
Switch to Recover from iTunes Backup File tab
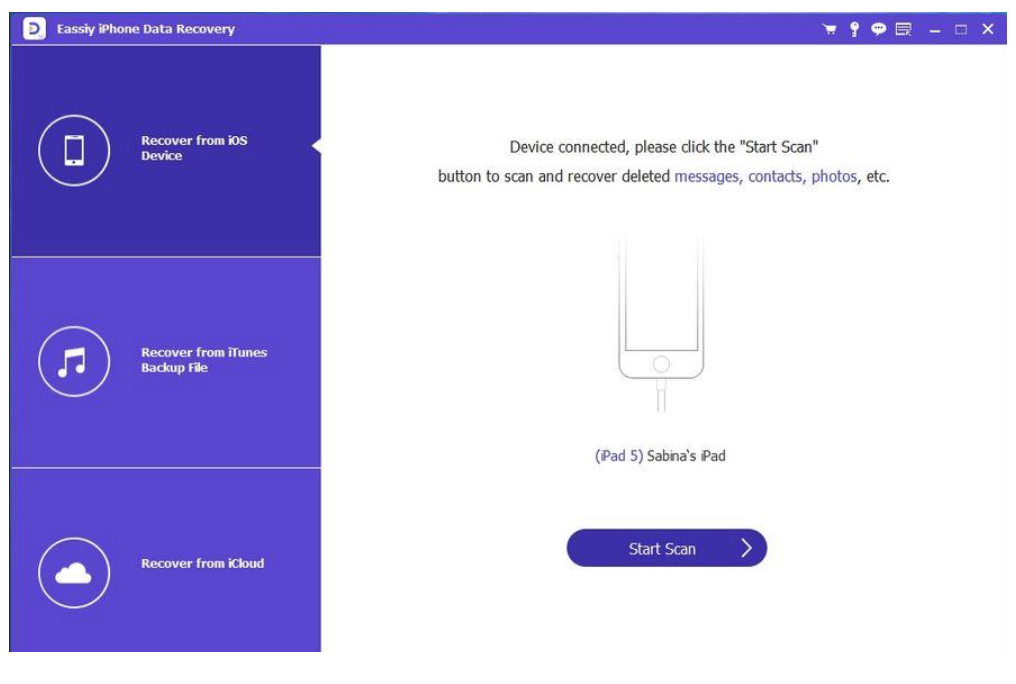point(165,362)
